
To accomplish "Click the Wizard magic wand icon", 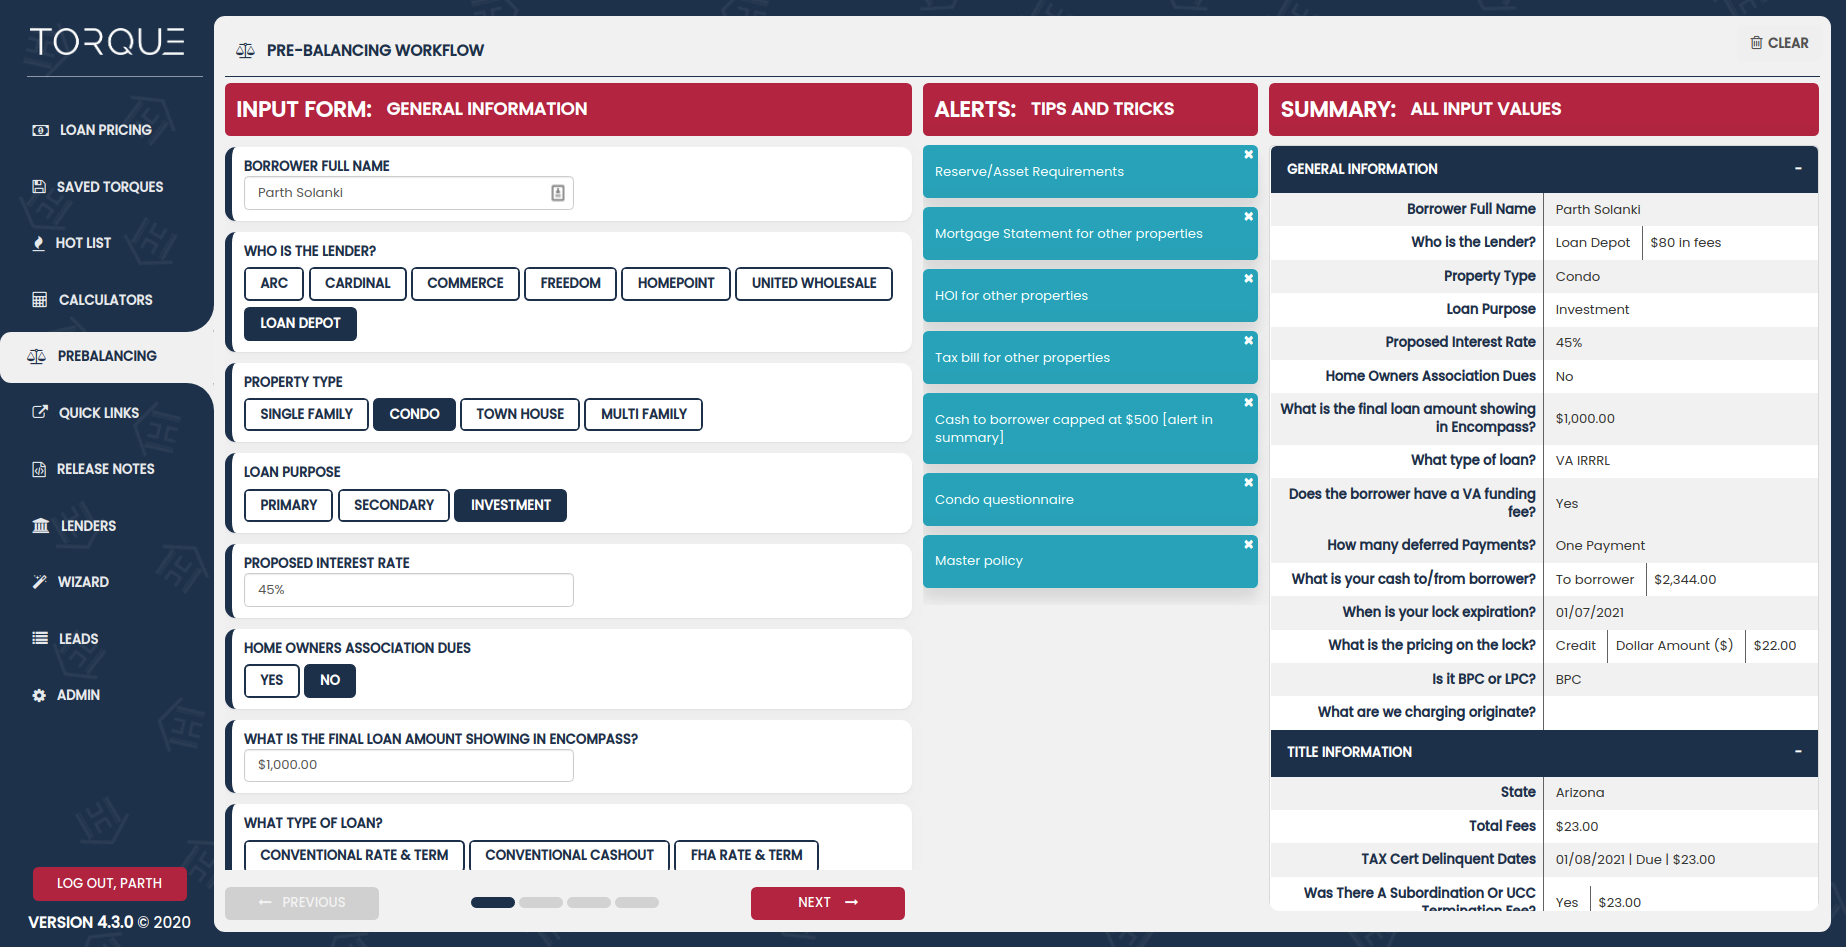I will click(40, 582).
